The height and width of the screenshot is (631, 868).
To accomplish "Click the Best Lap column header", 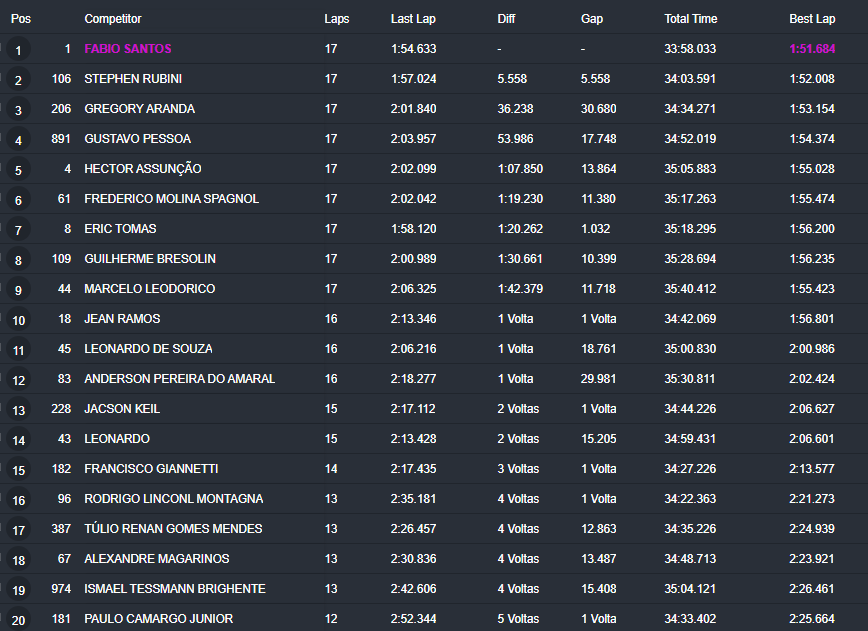I will pyautogui.click(x=812, y=19).
